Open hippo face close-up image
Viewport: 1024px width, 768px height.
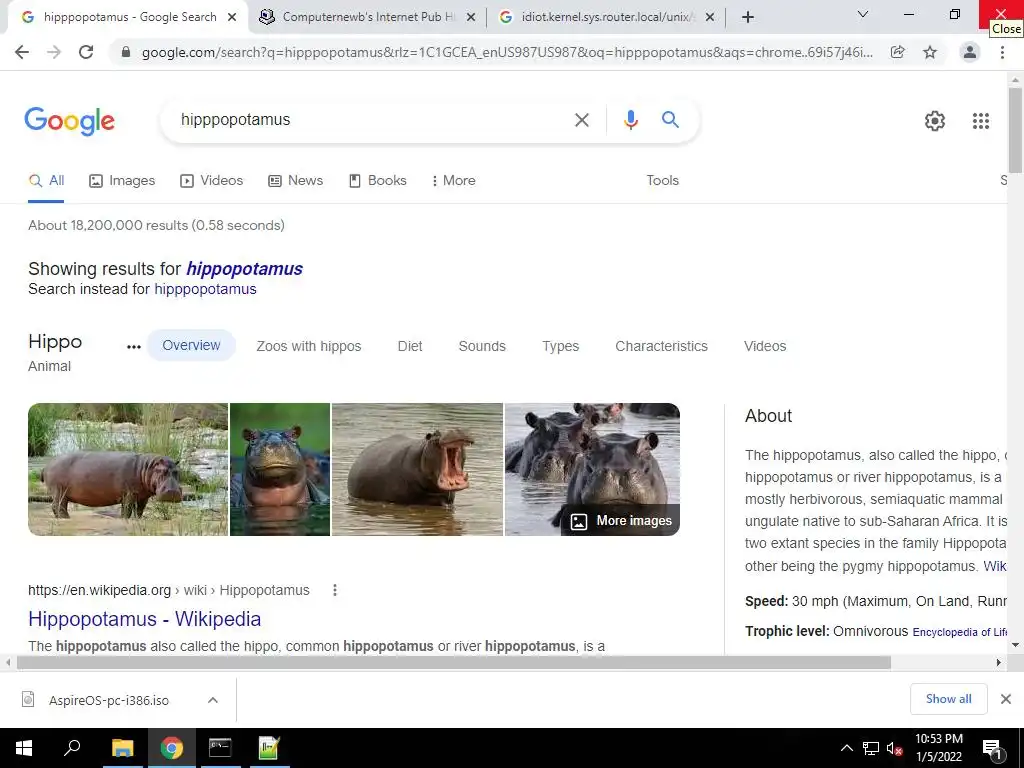point(280,470)
